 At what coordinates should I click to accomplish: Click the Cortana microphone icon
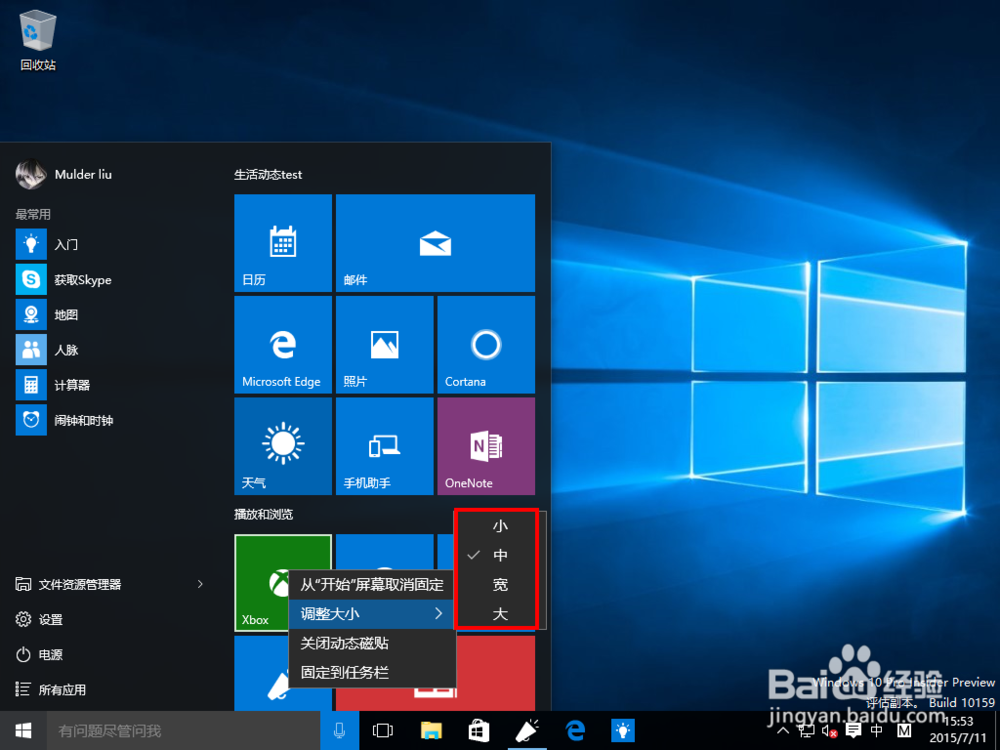[x=339, y=730]
